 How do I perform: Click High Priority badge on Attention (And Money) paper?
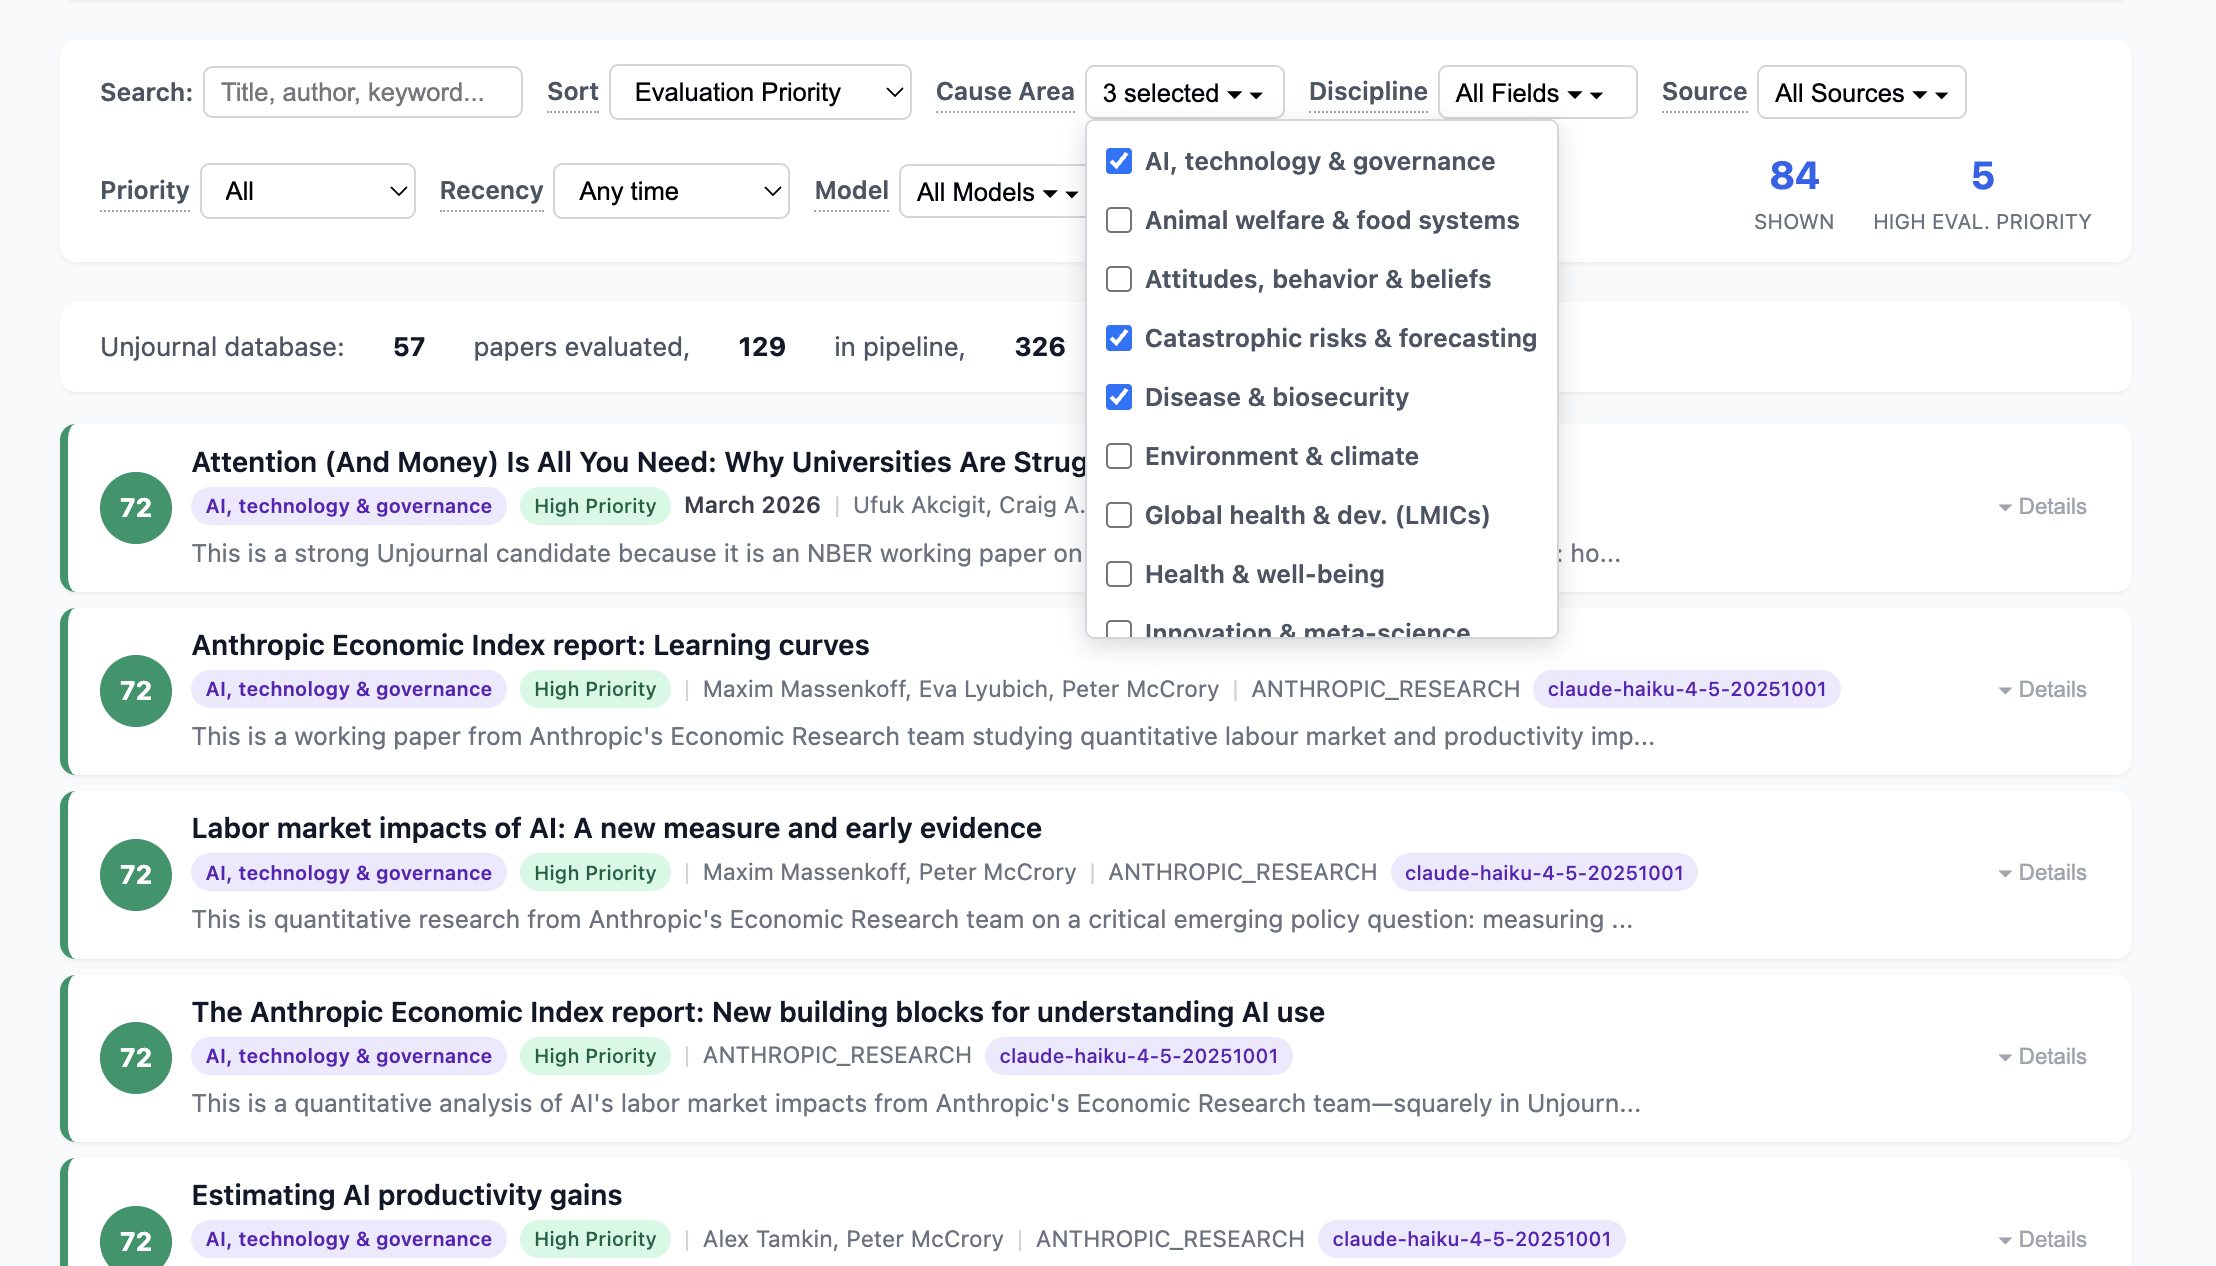pos(595,506)
